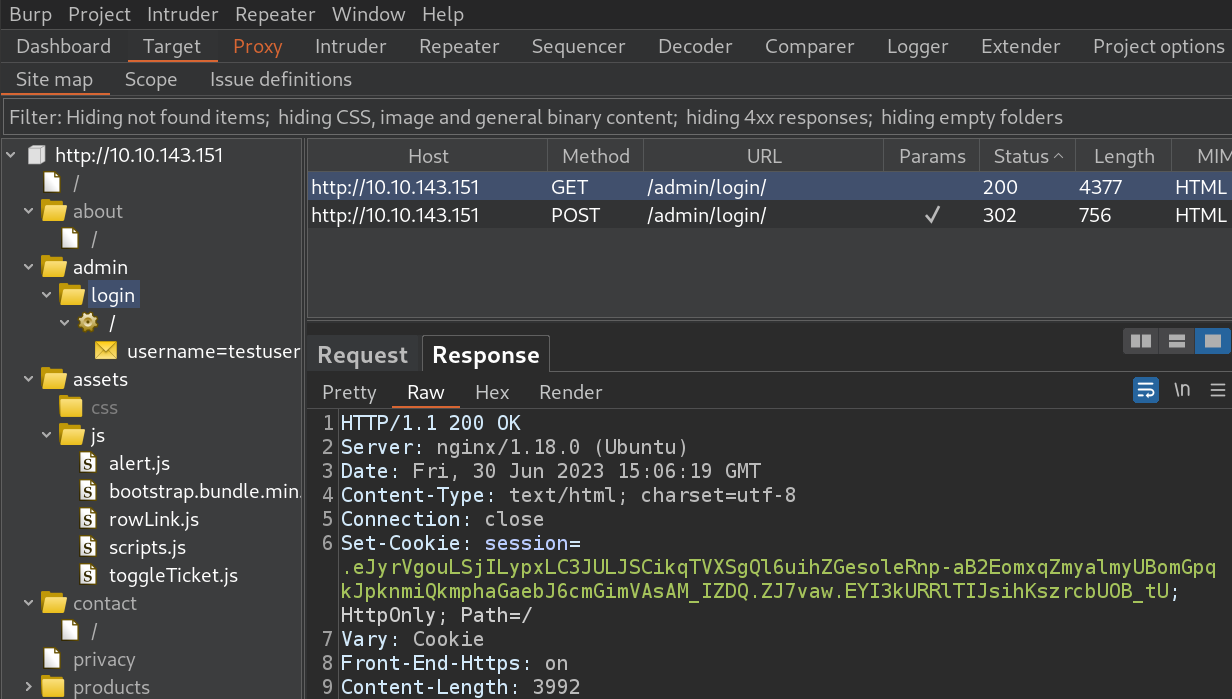
Task: Switch to the Request tab
Action: (x=363, y=355)
